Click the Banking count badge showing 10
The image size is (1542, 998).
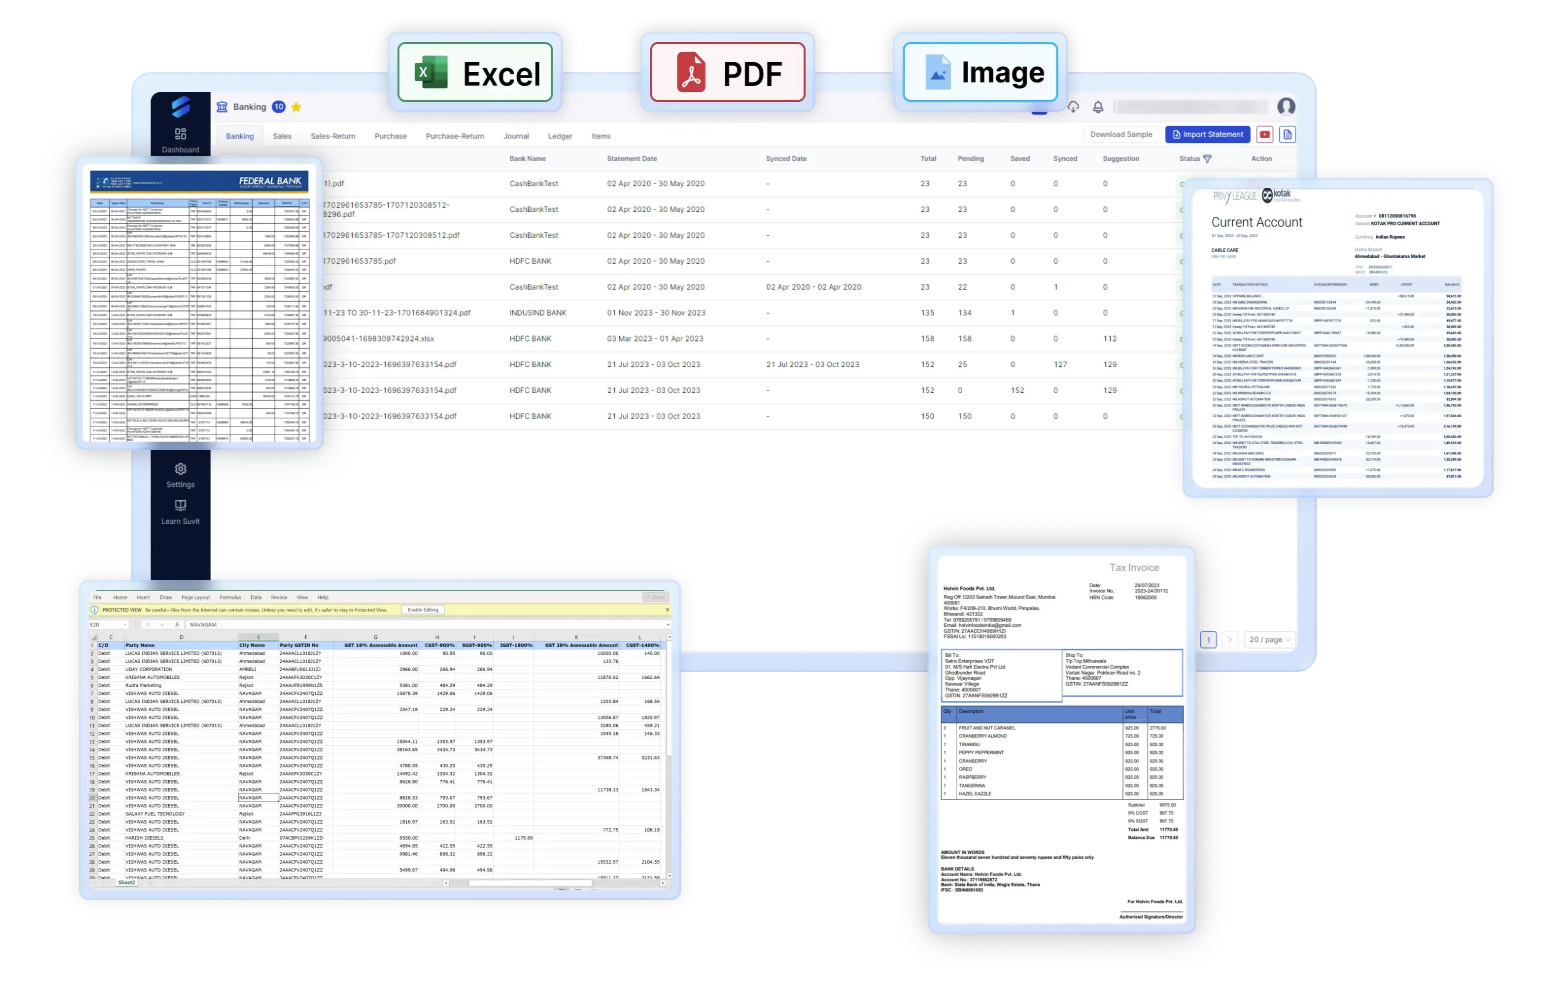tap(278, 107)
